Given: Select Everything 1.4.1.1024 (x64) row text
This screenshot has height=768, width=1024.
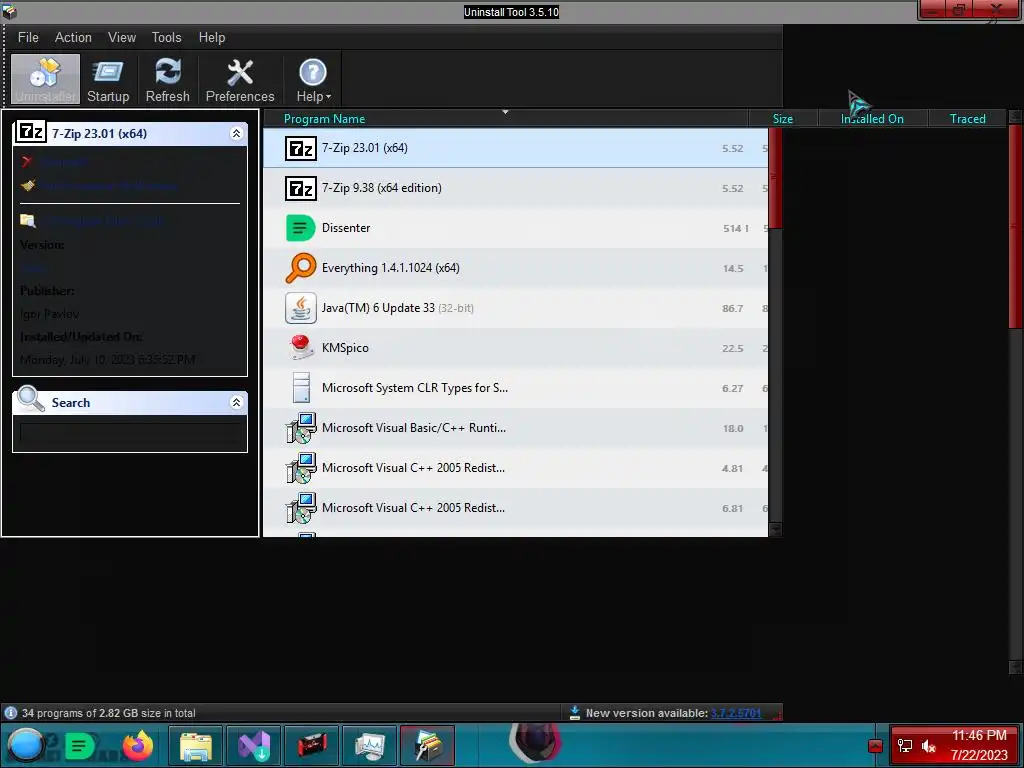Looking at the screenshot, I should (x=391, y=268).
